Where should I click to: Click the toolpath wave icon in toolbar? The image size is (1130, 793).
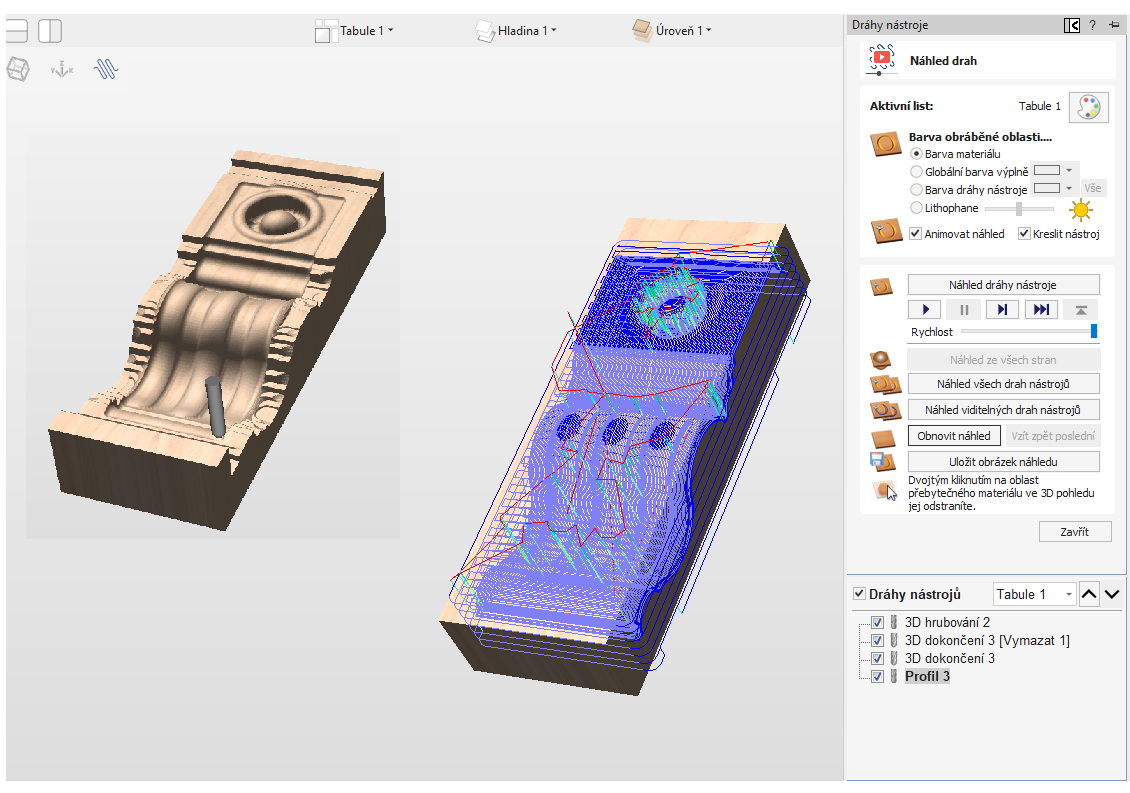pos(107,69)
